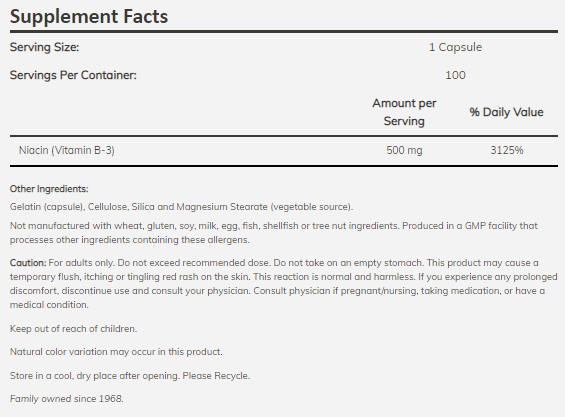The image size is (565, 417).
Task: Click the Other Ingredients heading
Action: (49, 189)
